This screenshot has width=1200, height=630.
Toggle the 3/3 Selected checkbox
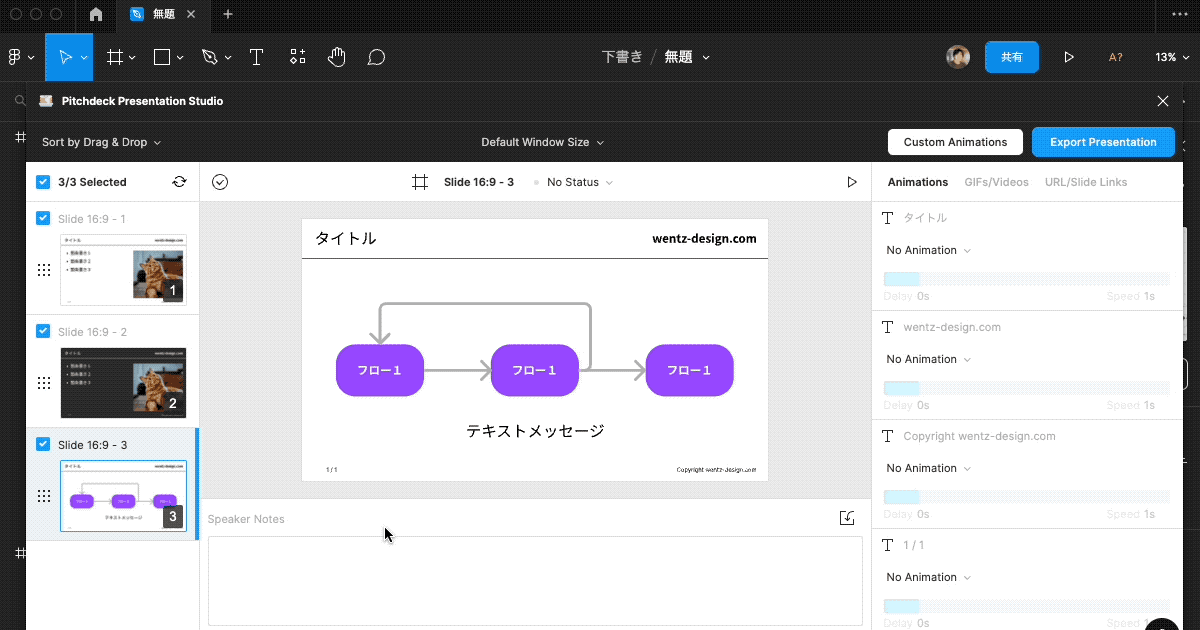43,182
